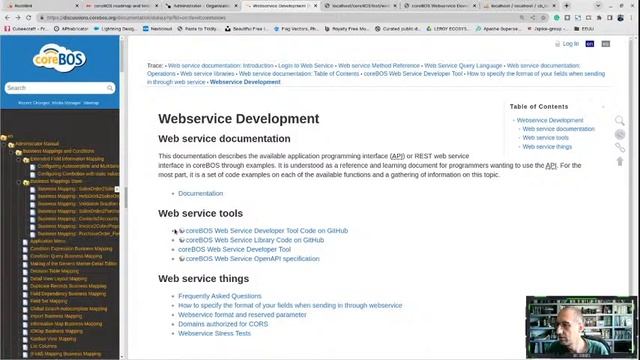Switch language to English with the en button

coord(589,44)
